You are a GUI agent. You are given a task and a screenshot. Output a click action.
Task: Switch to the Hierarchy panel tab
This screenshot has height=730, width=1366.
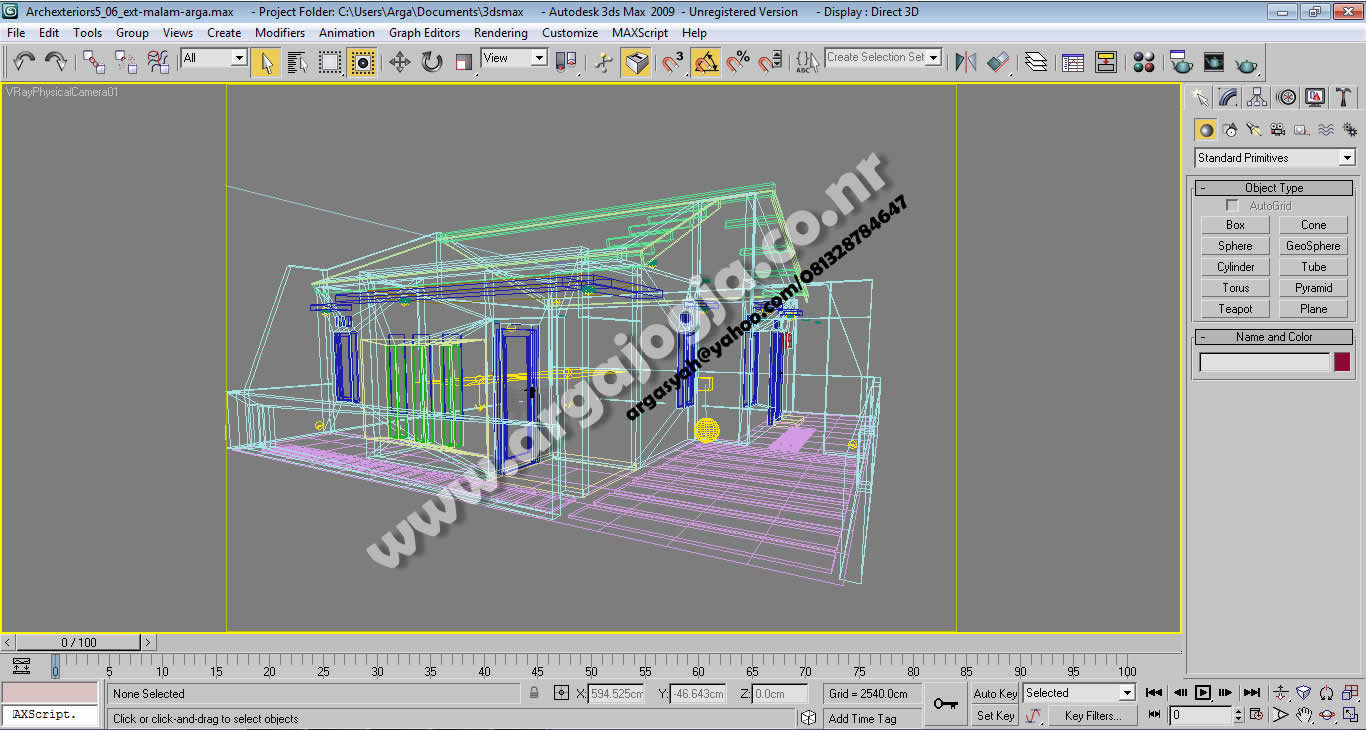click(1257, 97)
